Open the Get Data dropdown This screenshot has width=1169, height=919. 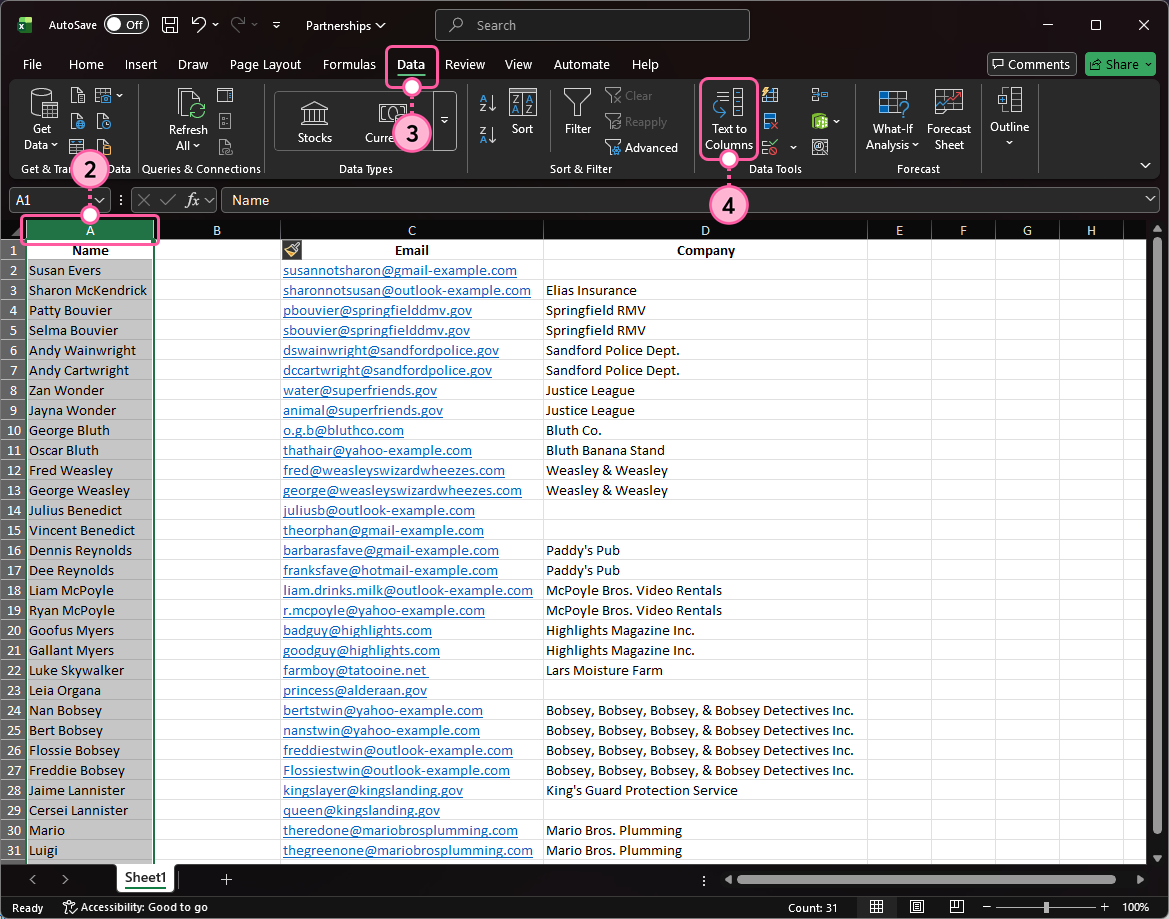tap(42, 119)
